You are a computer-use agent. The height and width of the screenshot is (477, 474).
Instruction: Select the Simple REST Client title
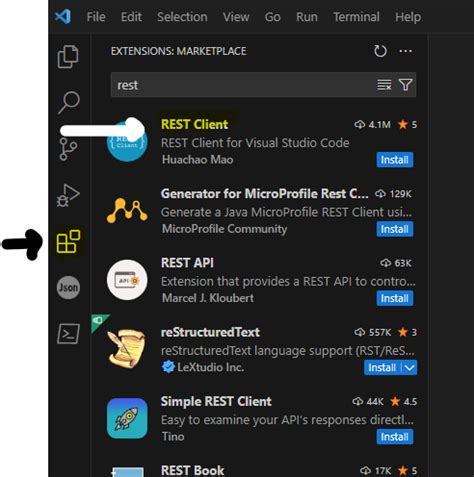coord(216,402)
